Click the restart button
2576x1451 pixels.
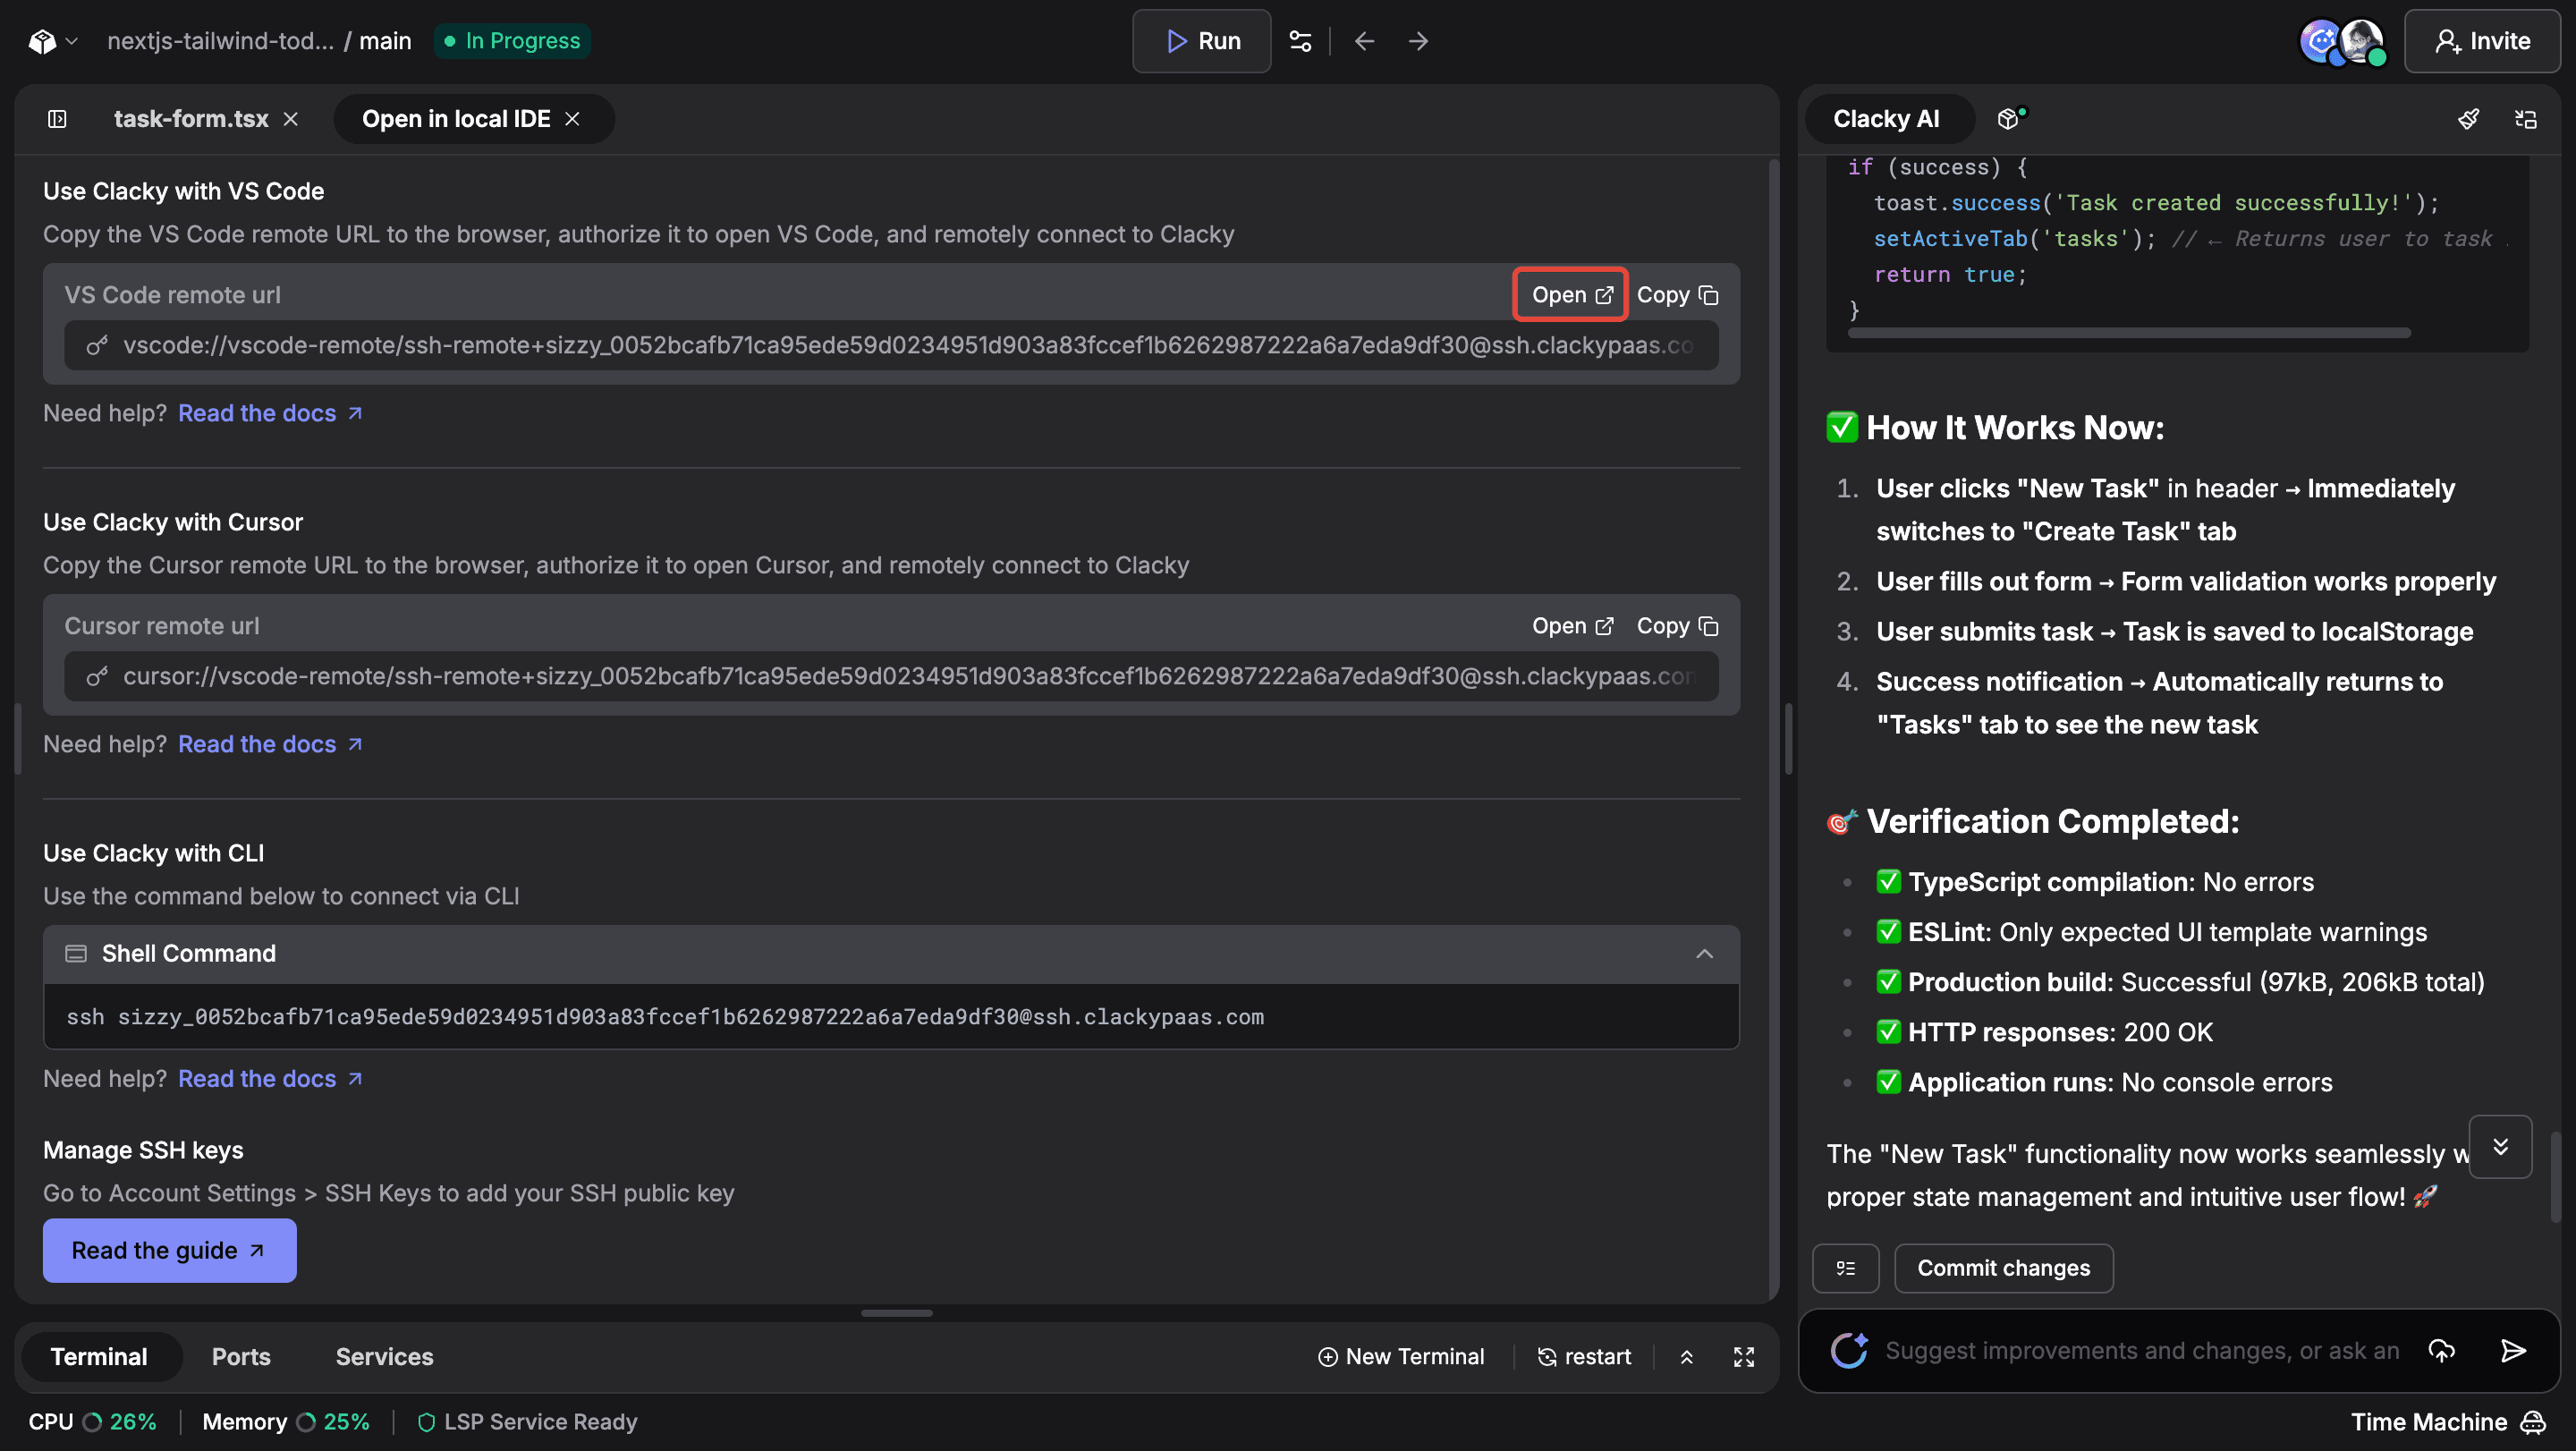click(x=1583, y=1357)
